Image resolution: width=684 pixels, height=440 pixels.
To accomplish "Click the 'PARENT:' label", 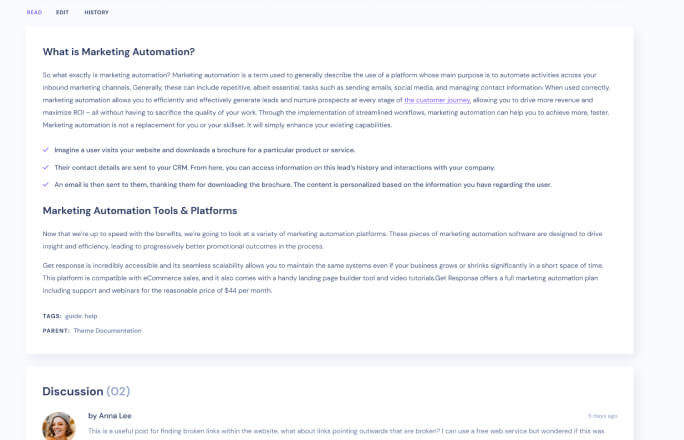I will (x=56, y=330).
